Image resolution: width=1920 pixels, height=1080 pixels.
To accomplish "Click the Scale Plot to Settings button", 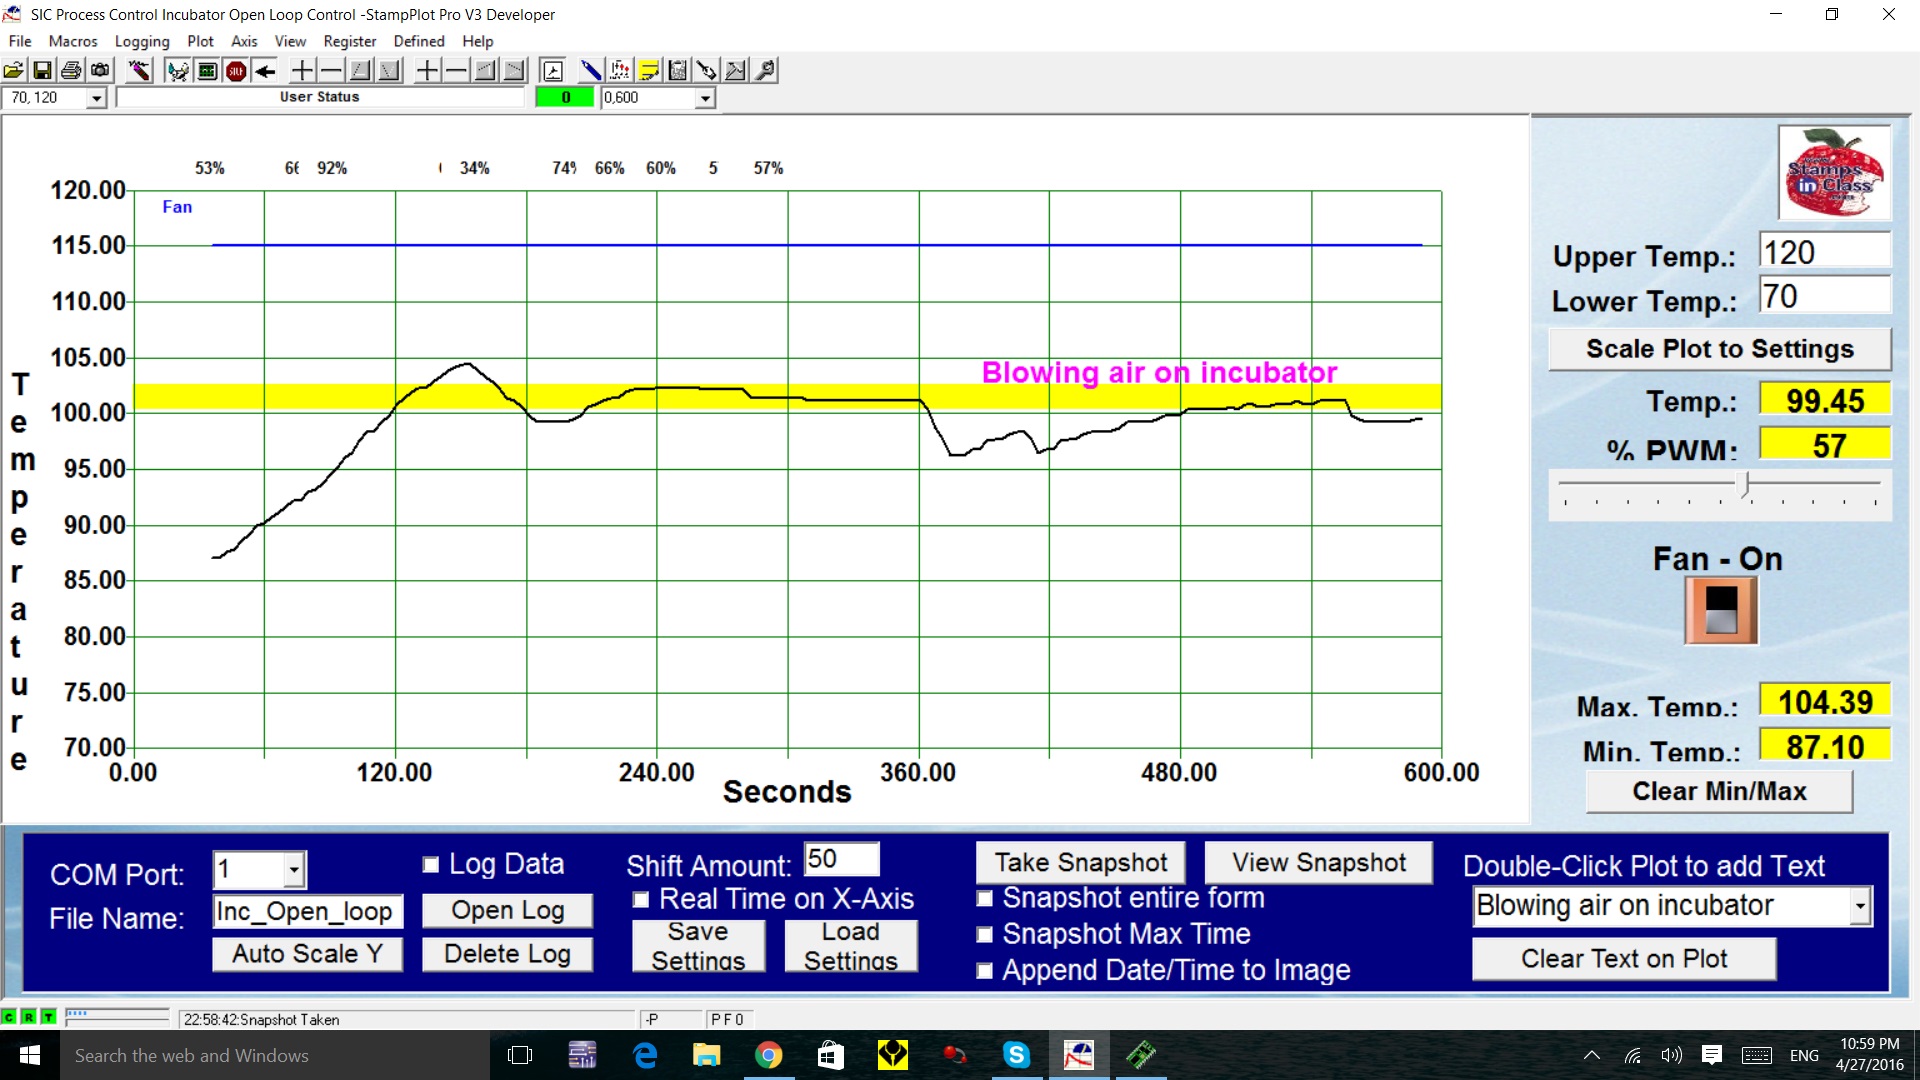I will [1718, 348].
